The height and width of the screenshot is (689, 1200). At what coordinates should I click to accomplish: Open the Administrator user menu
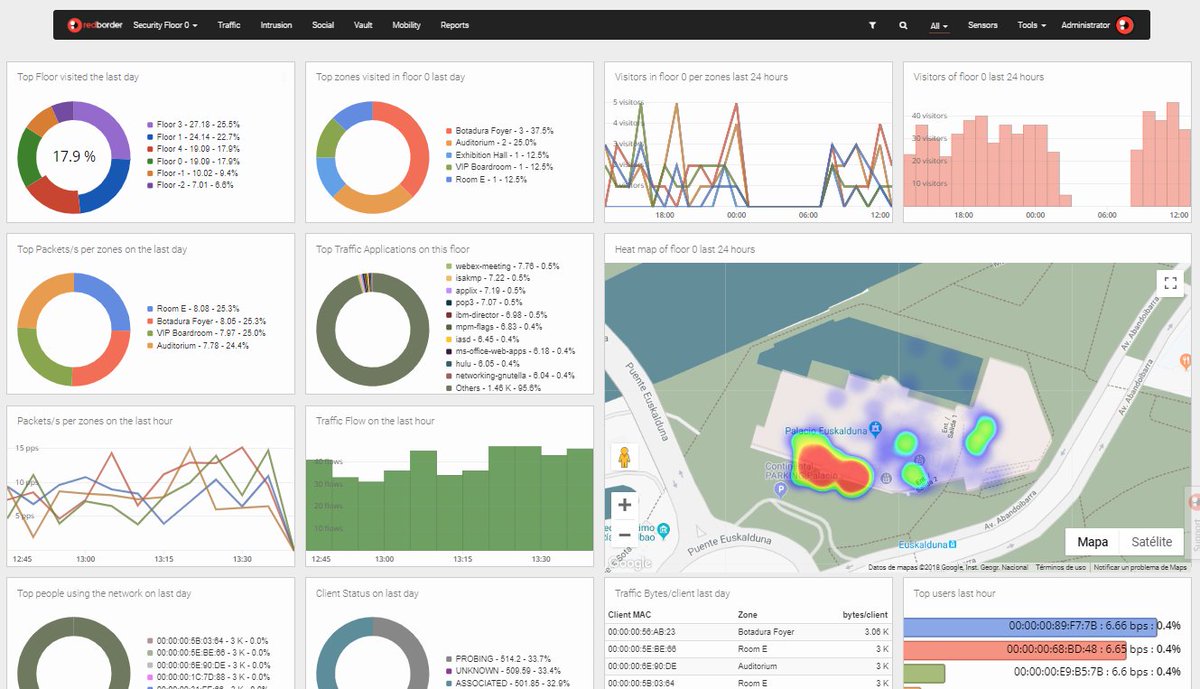coord(1086,25)
